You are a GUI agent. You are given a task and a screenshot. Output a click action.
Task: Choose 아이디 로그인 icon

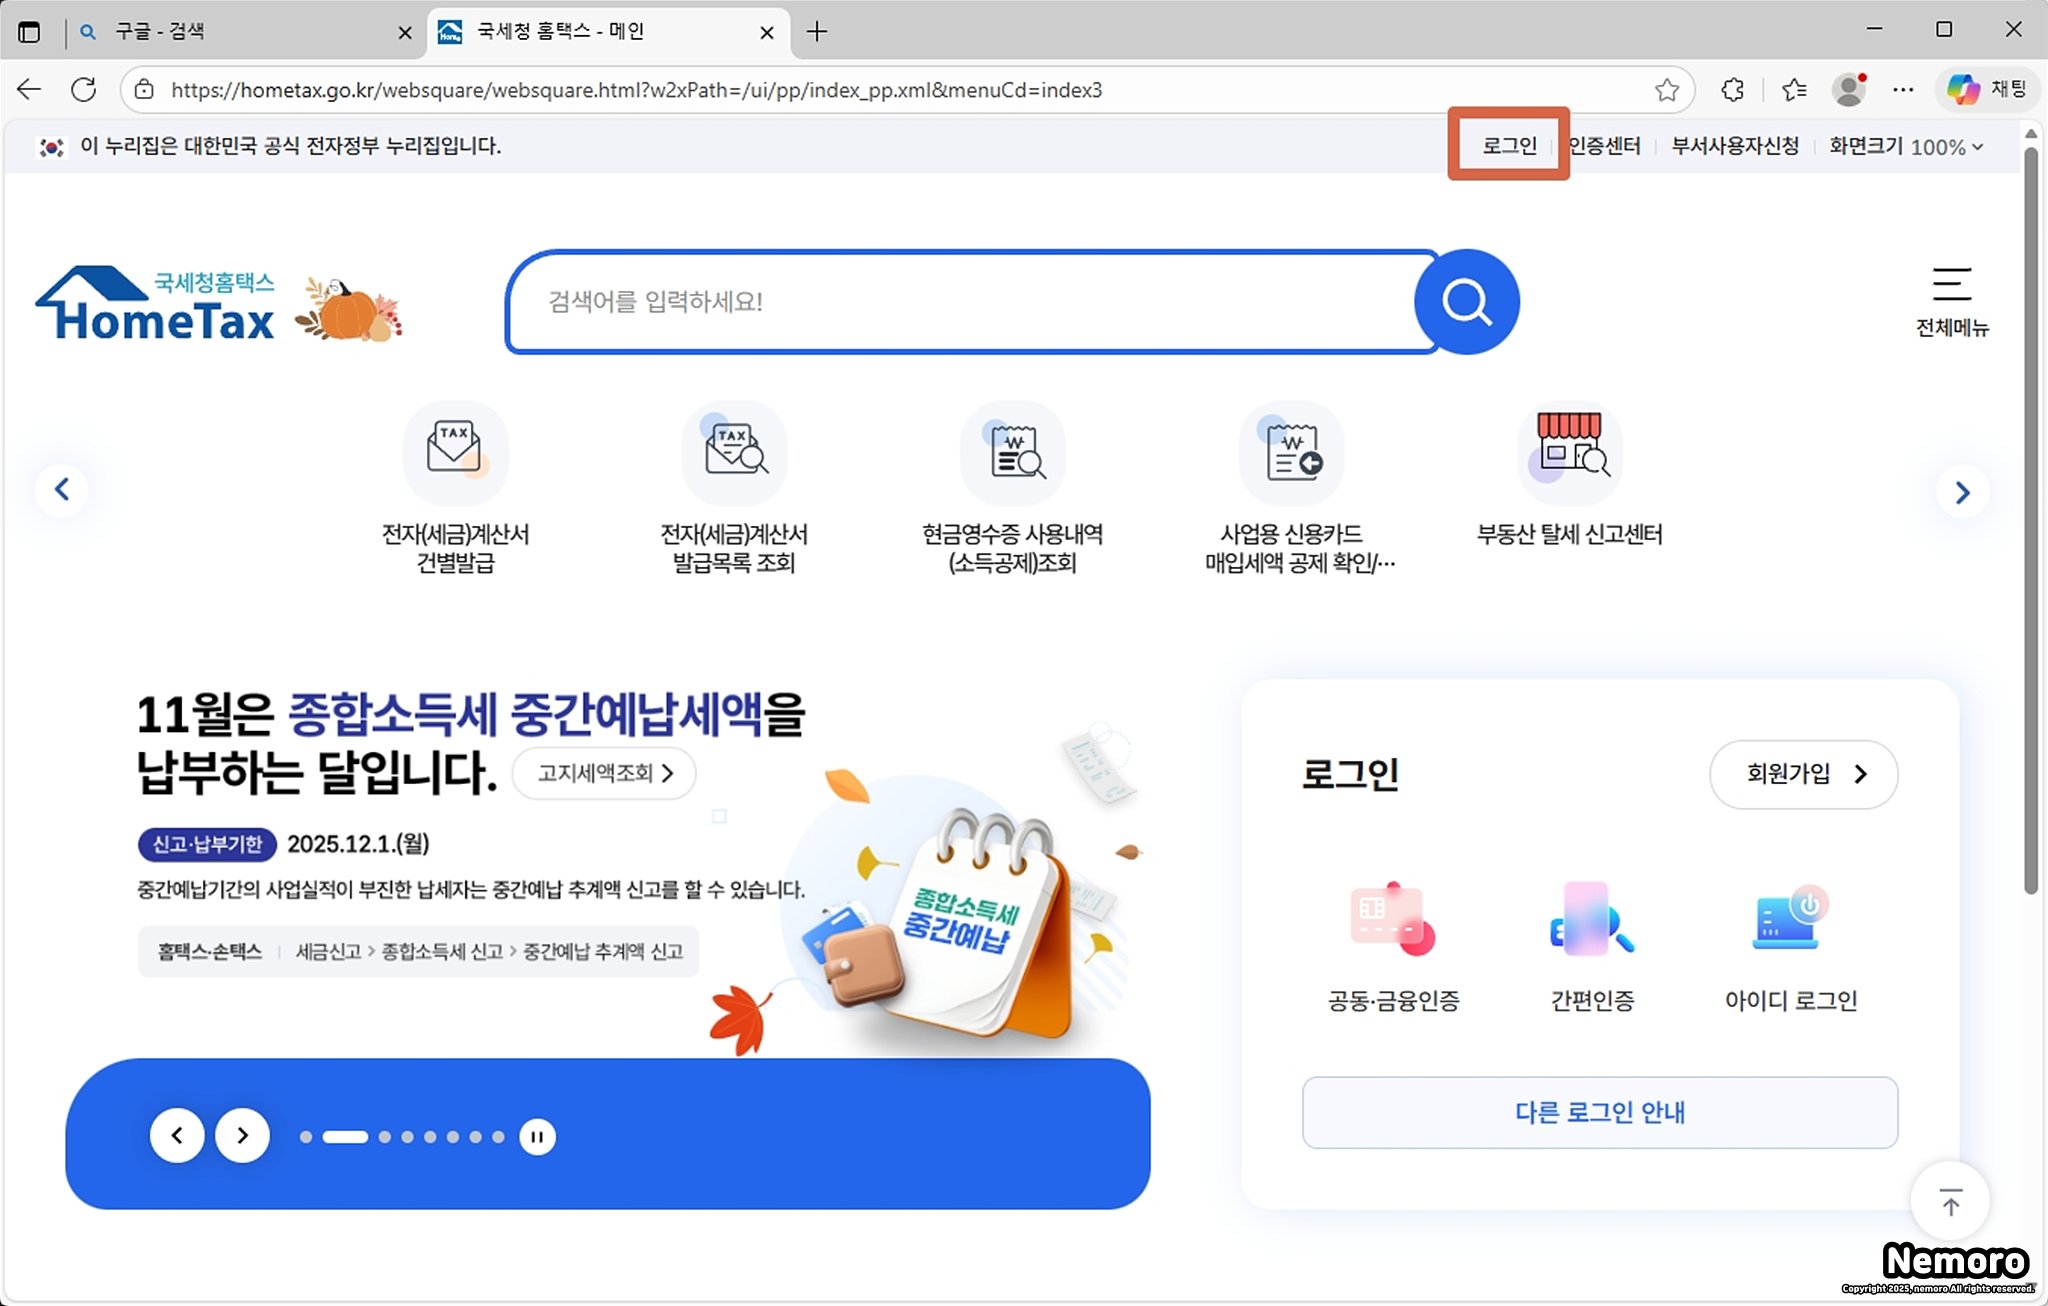pos(1790,920)
